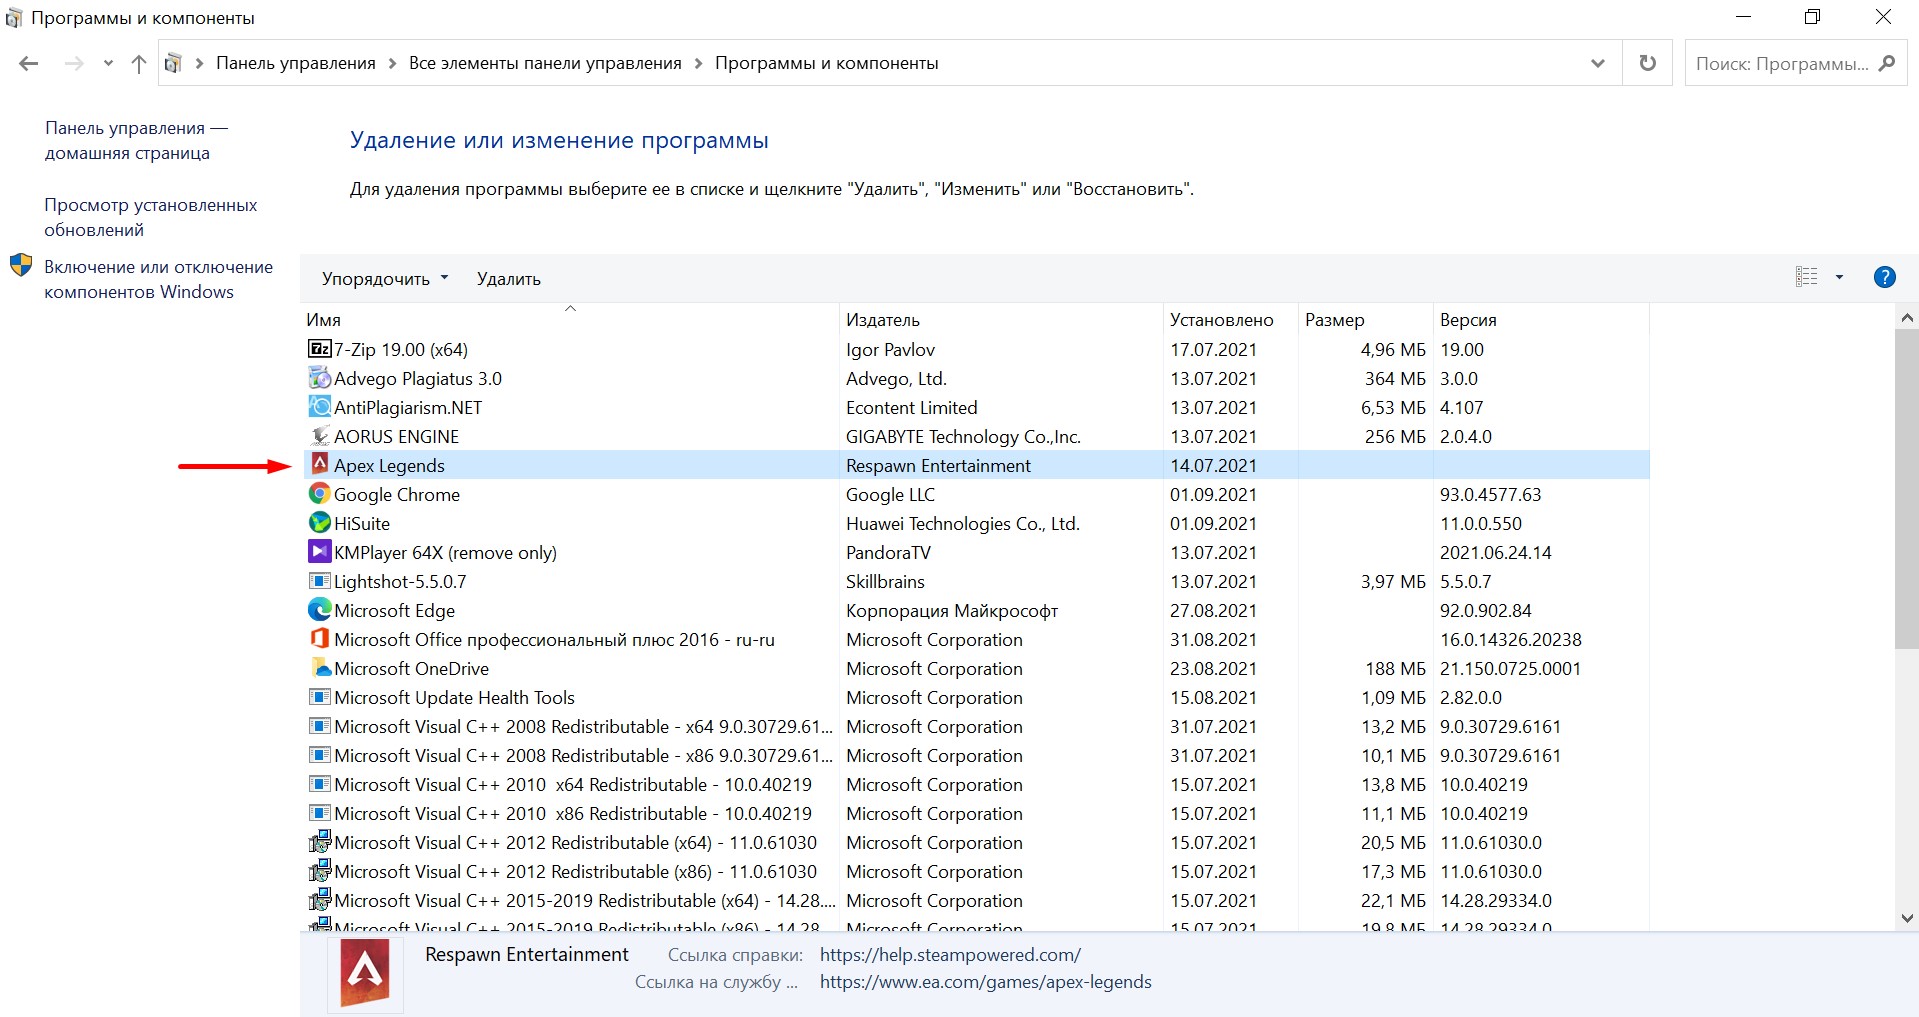Sort by the Имя column header
The width and height of the screenshot is (1919, 1017).
click(570, 320)
